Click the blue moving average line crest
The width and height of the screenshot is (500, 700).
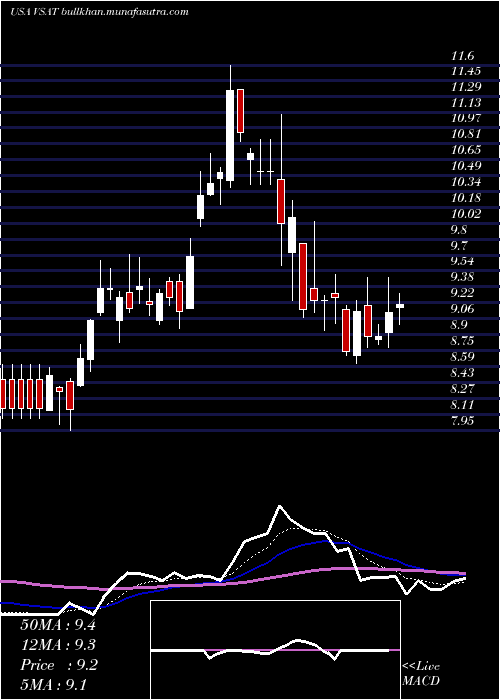[326, 541]
